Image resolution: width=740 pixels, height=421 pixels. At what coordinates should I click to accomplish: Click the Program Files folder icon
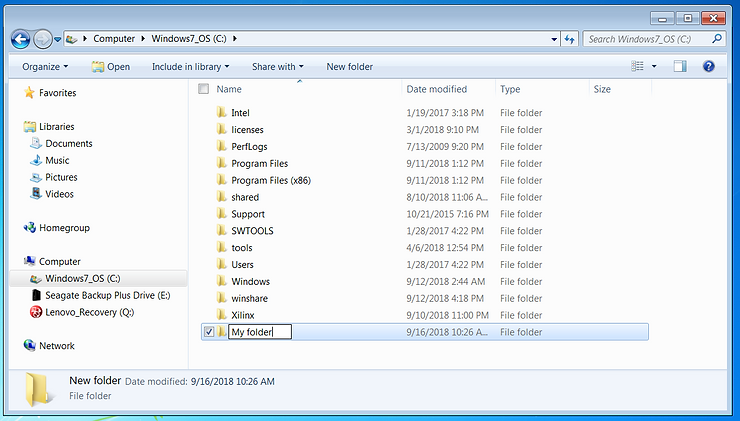tap(221, 163)
